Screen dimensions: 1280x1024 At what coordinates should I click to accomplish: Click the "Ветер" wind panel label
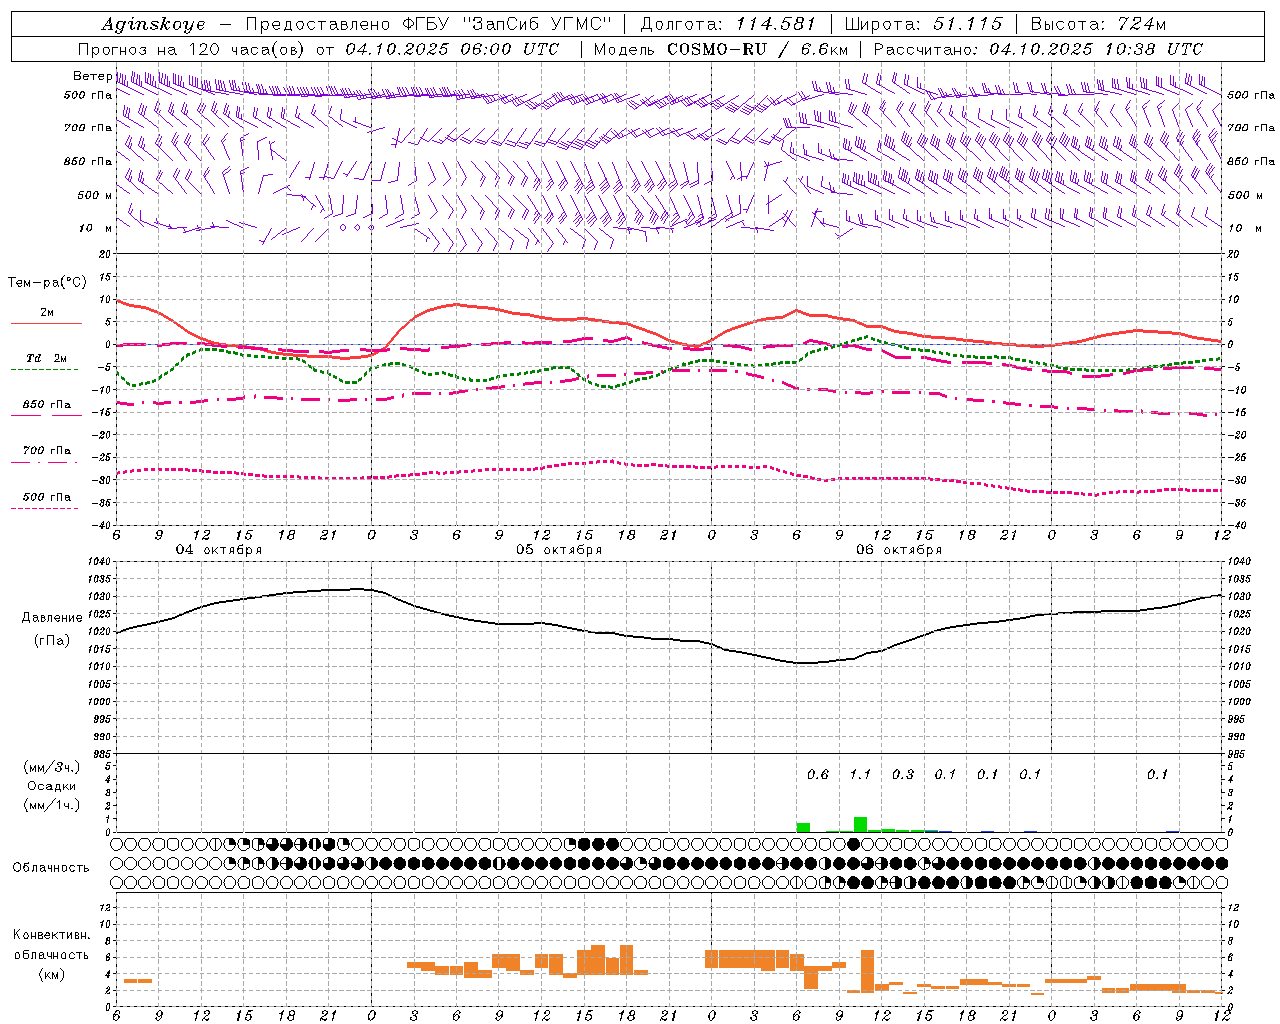pyautogui.click(x=92, y=76)
